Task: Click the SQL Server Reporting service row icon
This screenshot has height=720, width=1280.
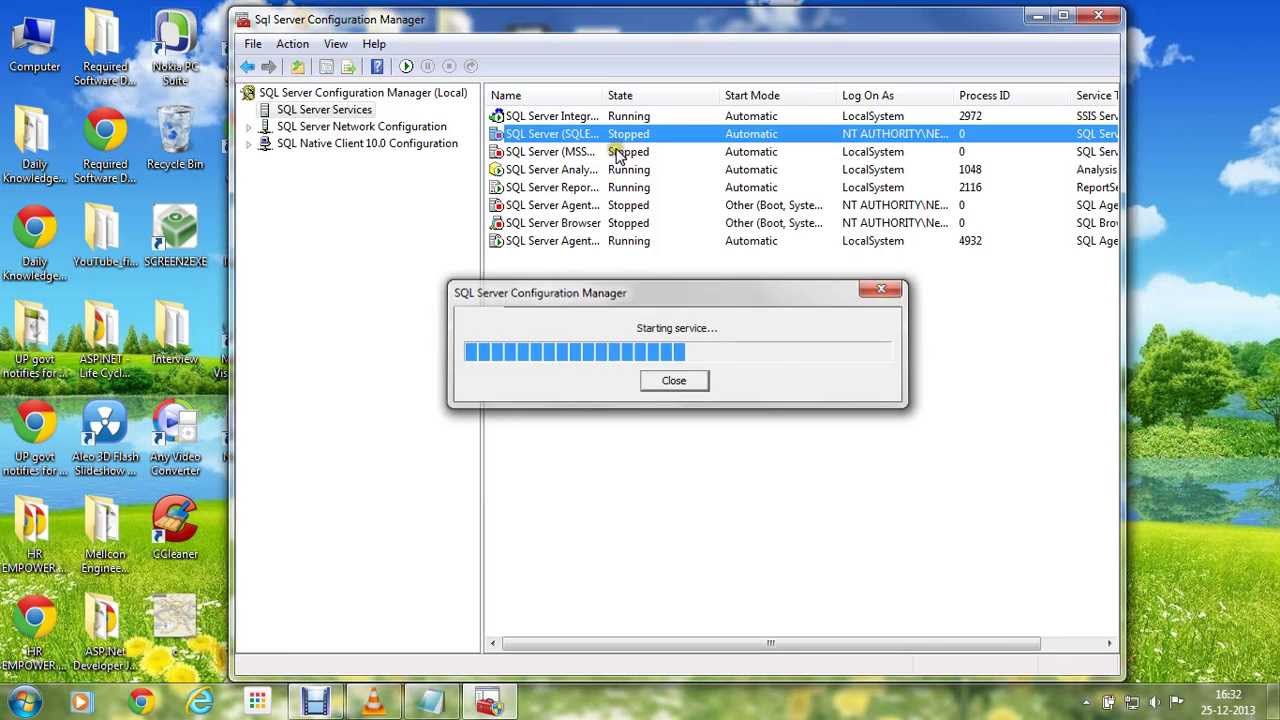Action: click(496, 188)
